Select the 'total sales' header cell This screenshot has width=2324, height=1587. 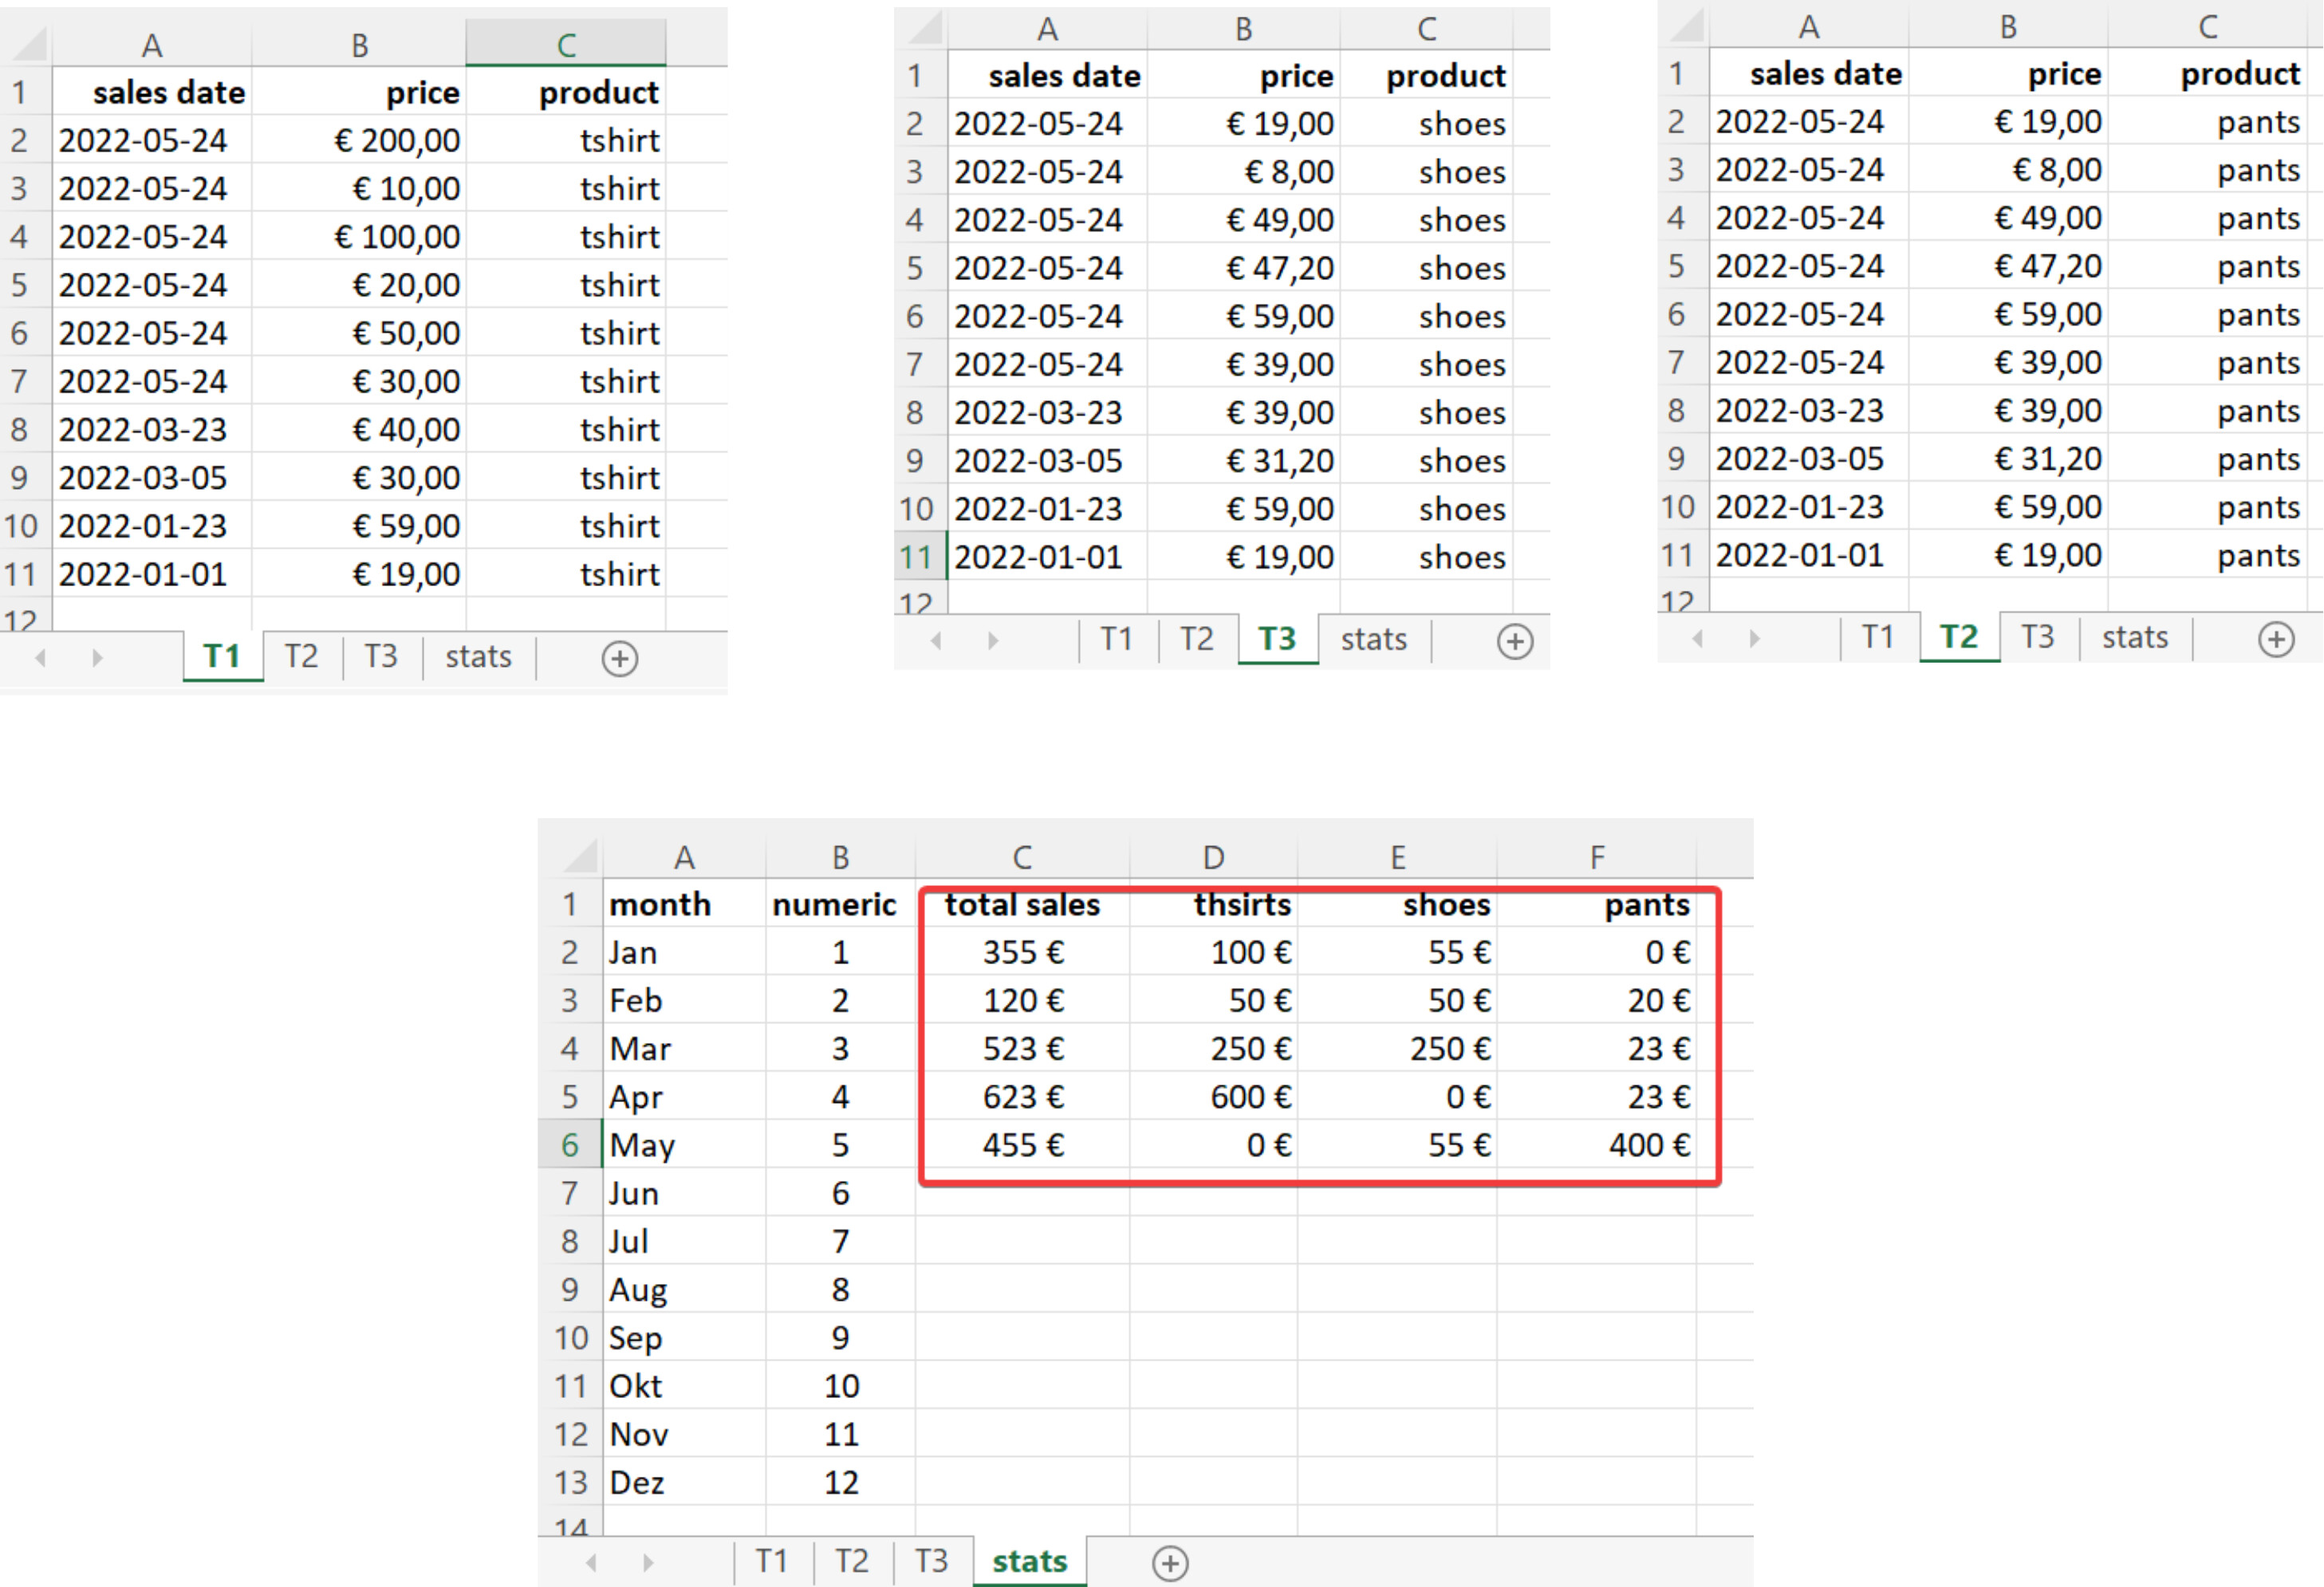[1022, 904]
